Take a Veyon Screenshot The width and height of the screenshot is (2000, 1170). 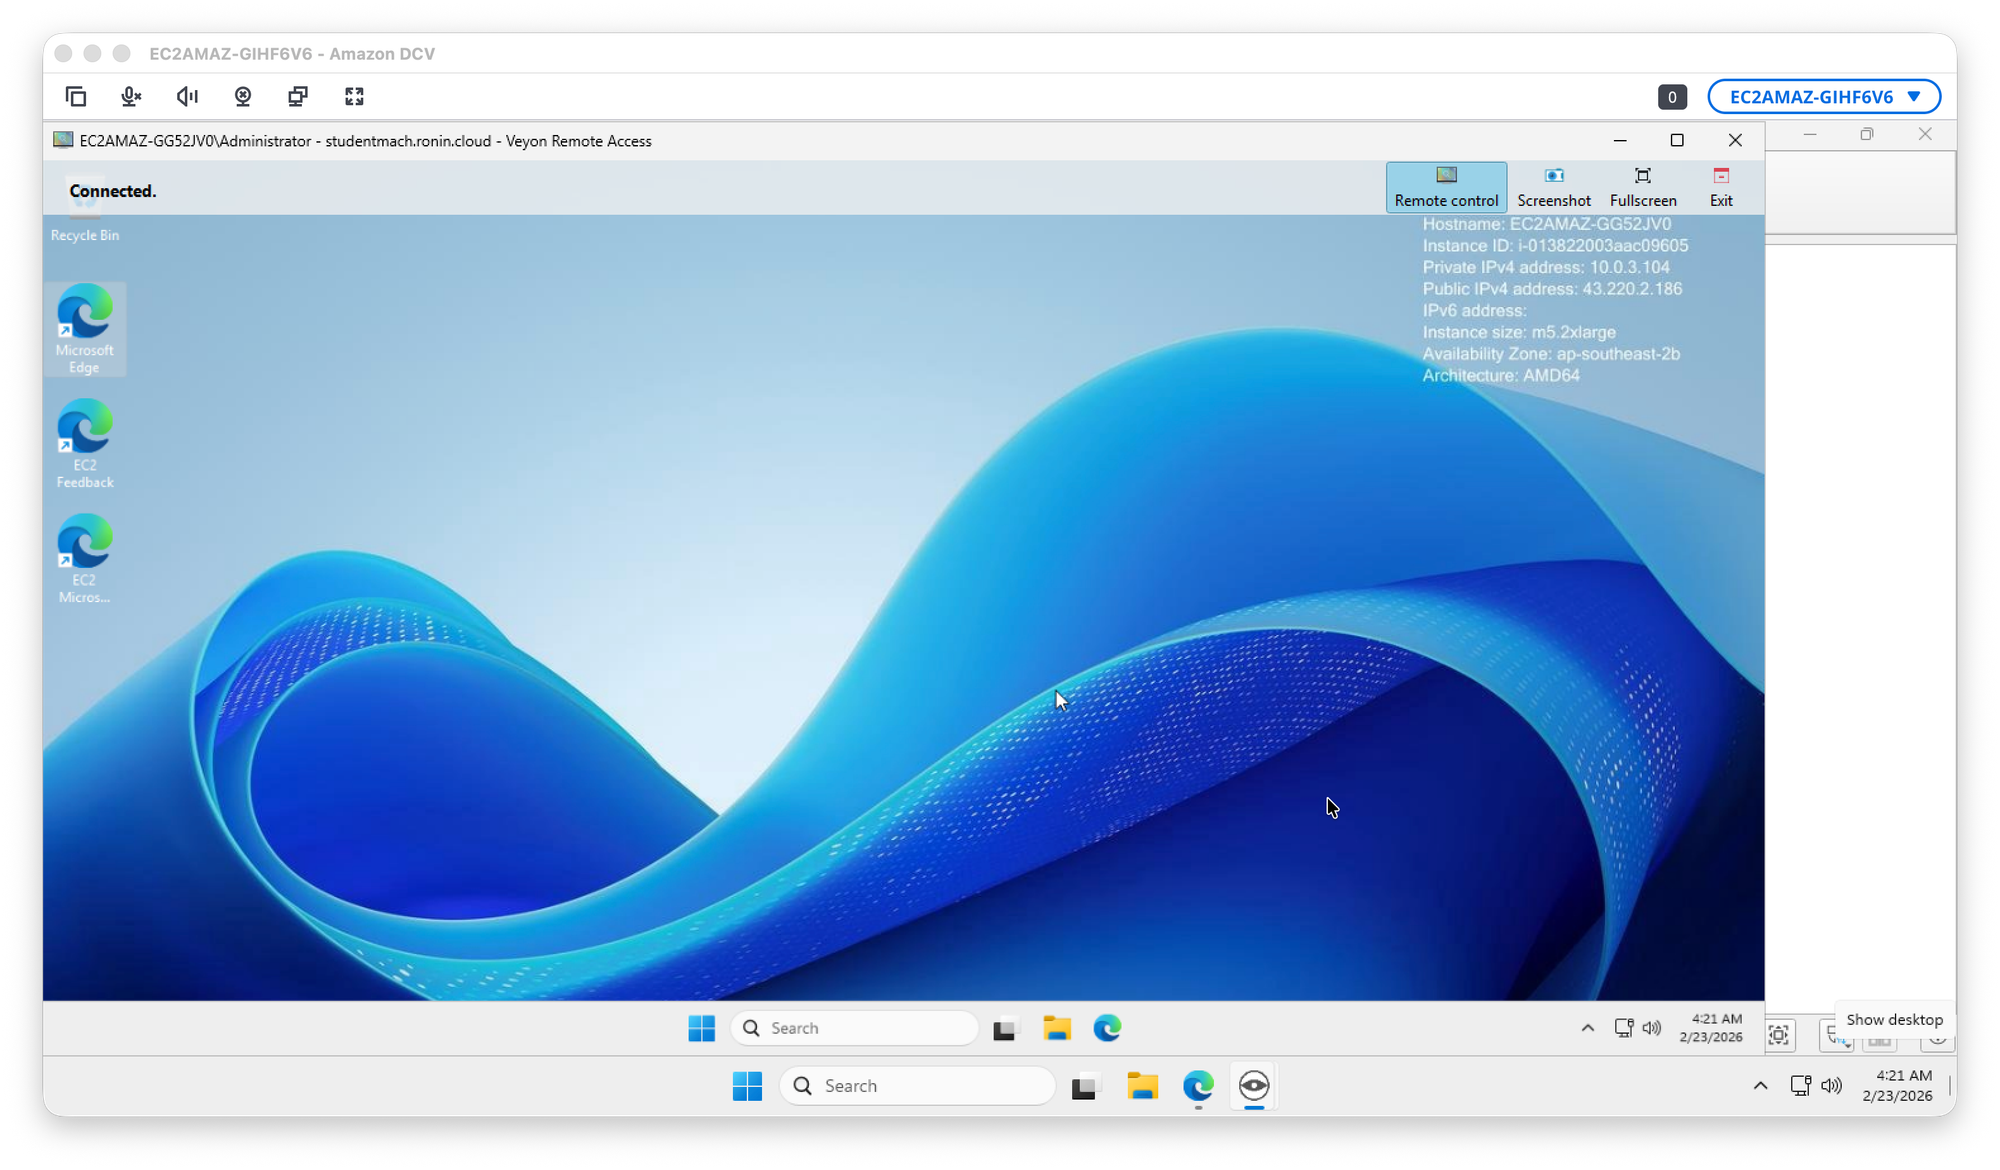click(x=1553, y=187)
